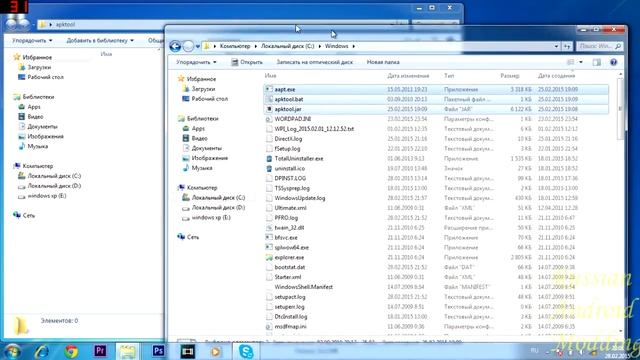Image resolution: width=640 pixels, height=360 pixels.
Task: Click Библиотеки in front window sidebar
Action: click(202, 118)
